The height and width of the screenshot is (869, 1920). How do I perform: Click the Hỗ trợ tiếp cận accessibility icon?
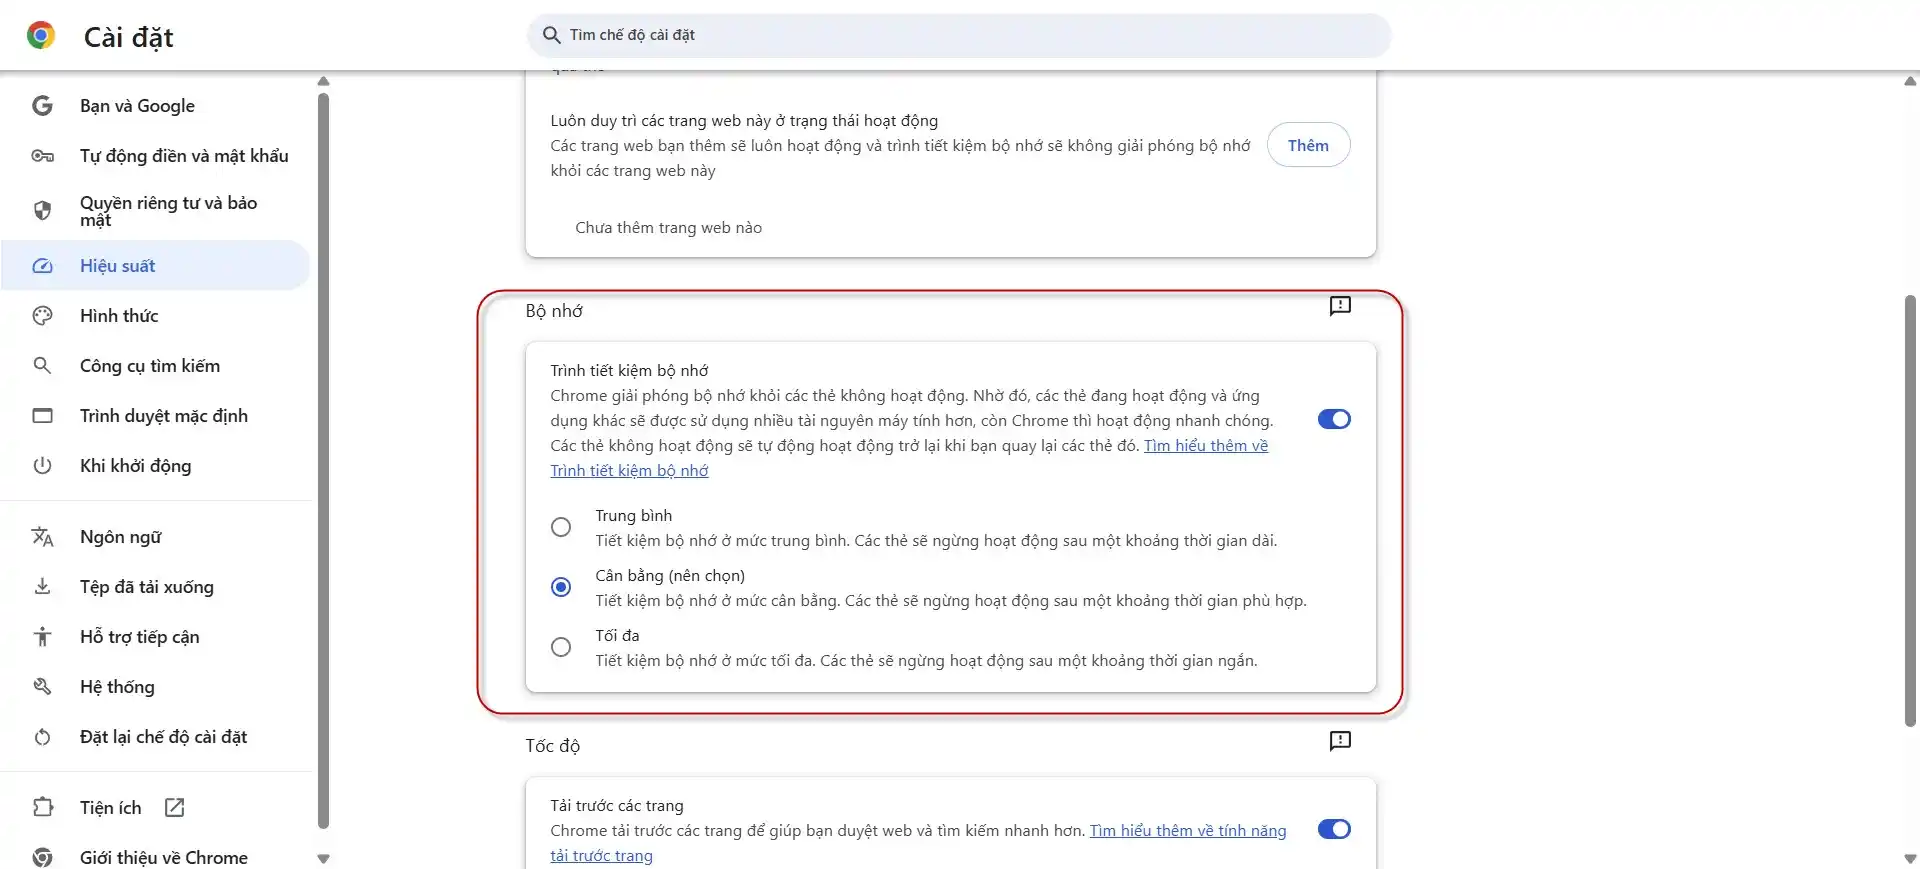42,637
